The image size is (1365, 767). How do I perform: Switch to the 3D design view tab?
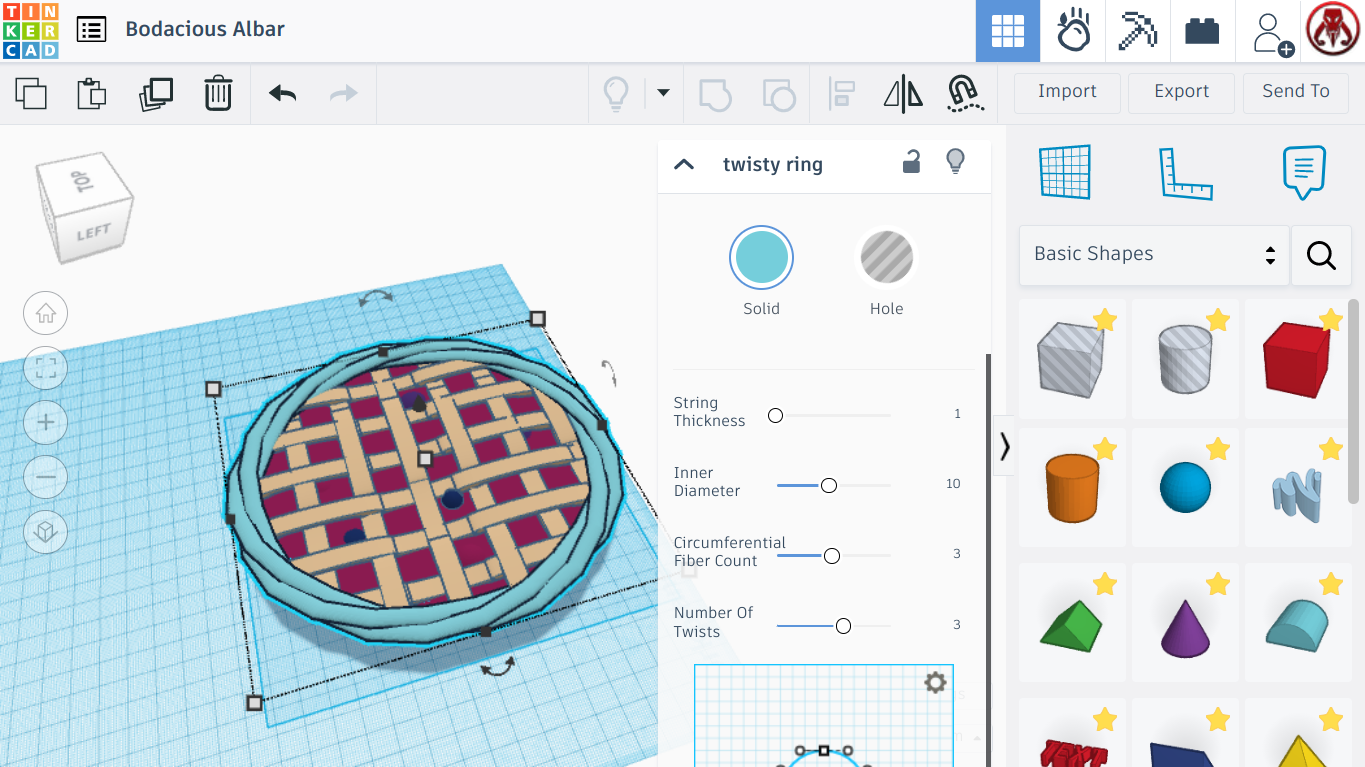[1007, 31]
